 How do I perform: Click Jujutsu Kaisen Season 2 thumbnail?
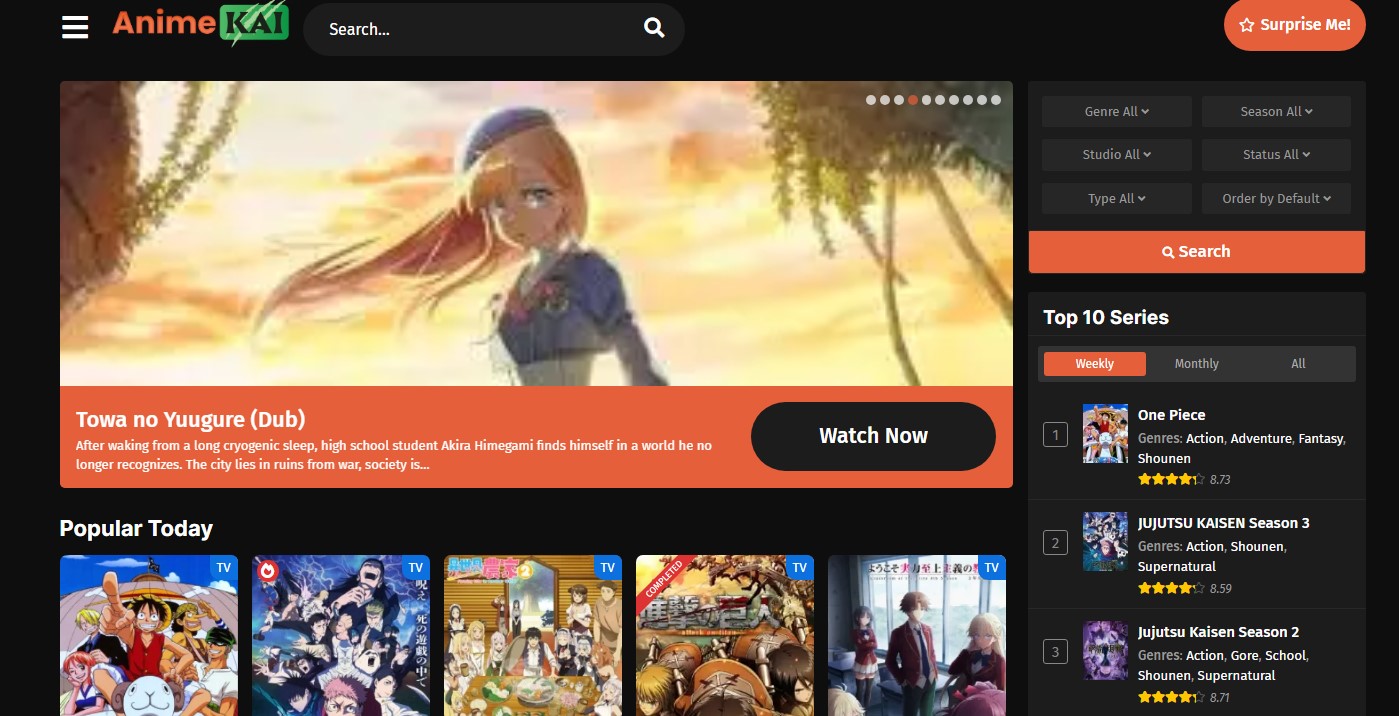[x=1105, y=651]
